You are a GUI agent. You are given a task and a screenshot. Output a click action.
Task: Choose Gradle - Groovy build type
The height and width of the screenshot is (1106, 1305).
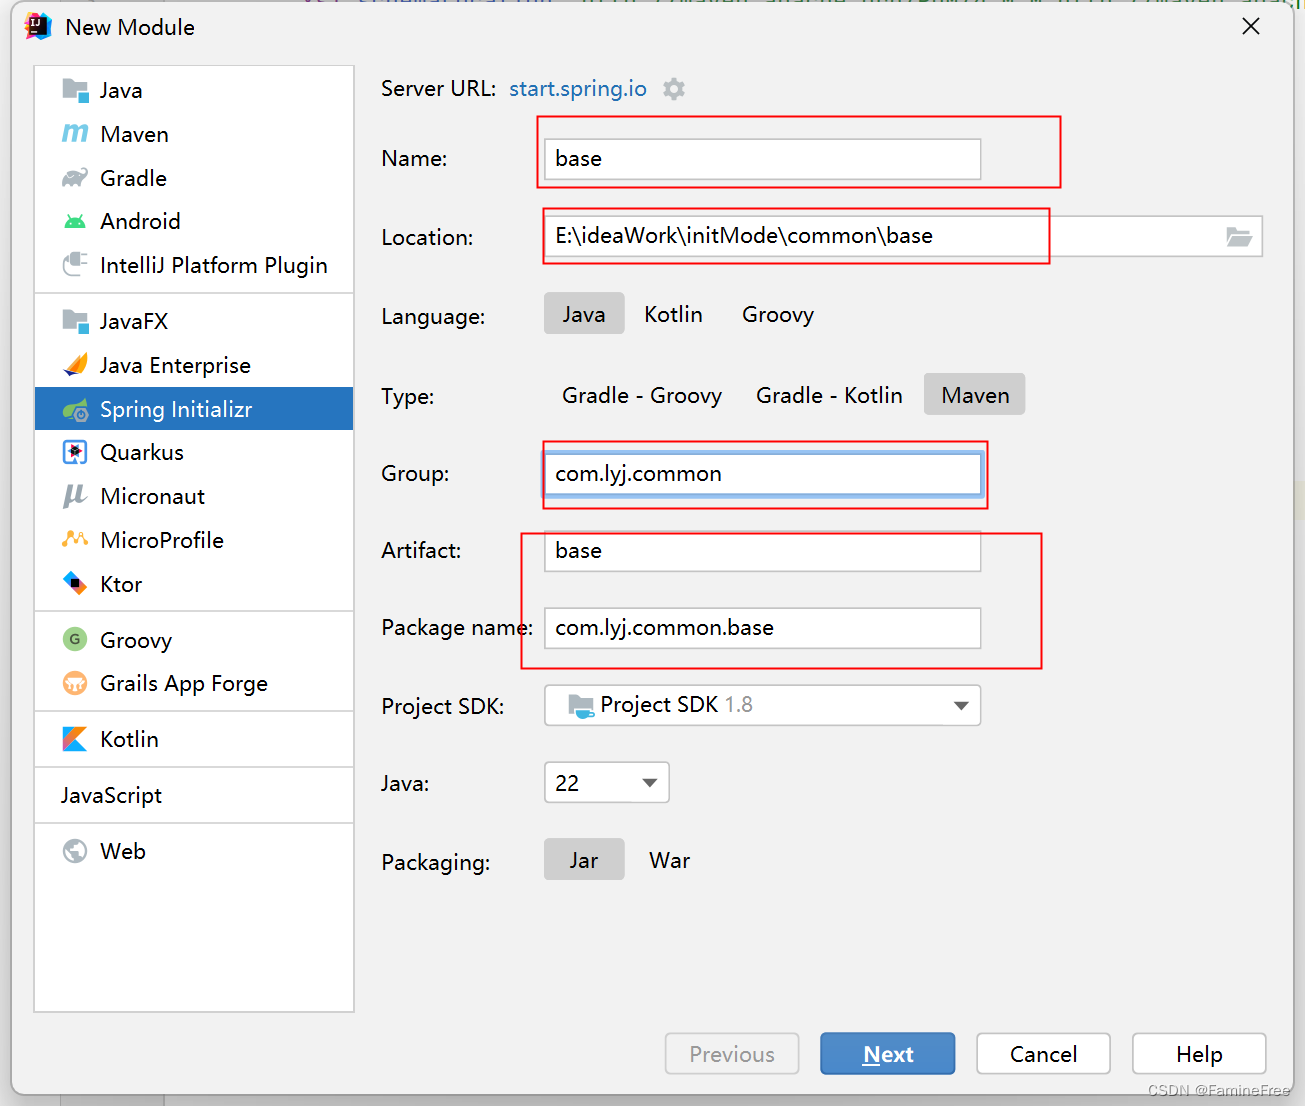[642, 395]
